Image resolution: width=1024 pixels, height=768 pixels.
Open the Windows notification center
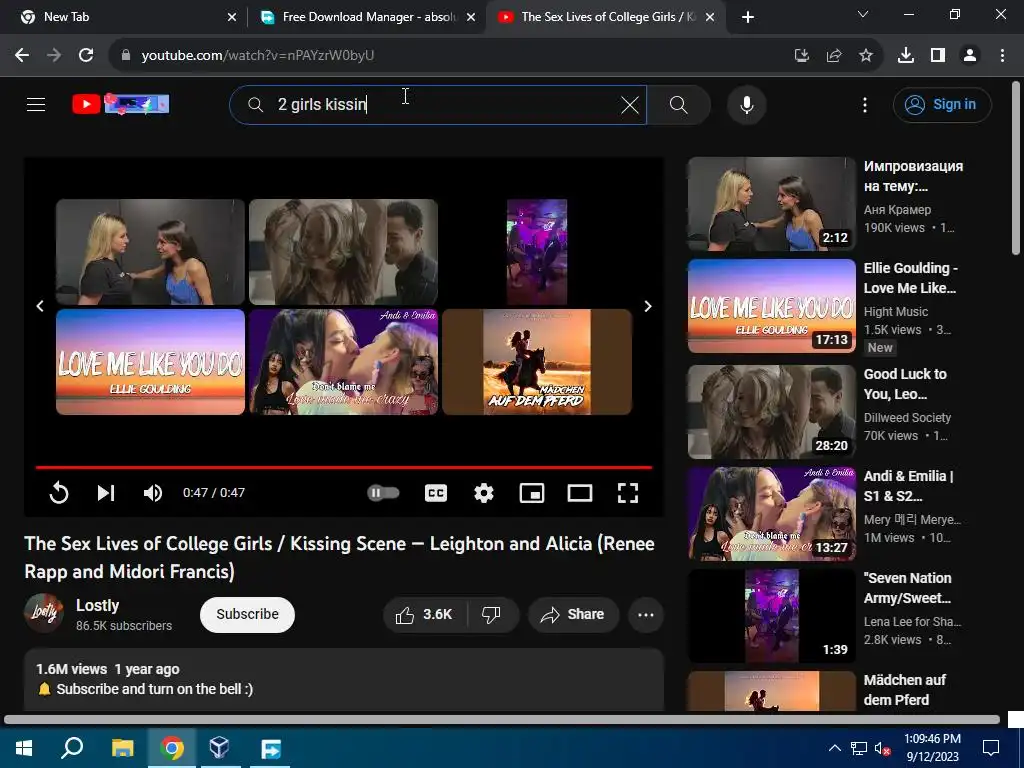coord(991,748)
